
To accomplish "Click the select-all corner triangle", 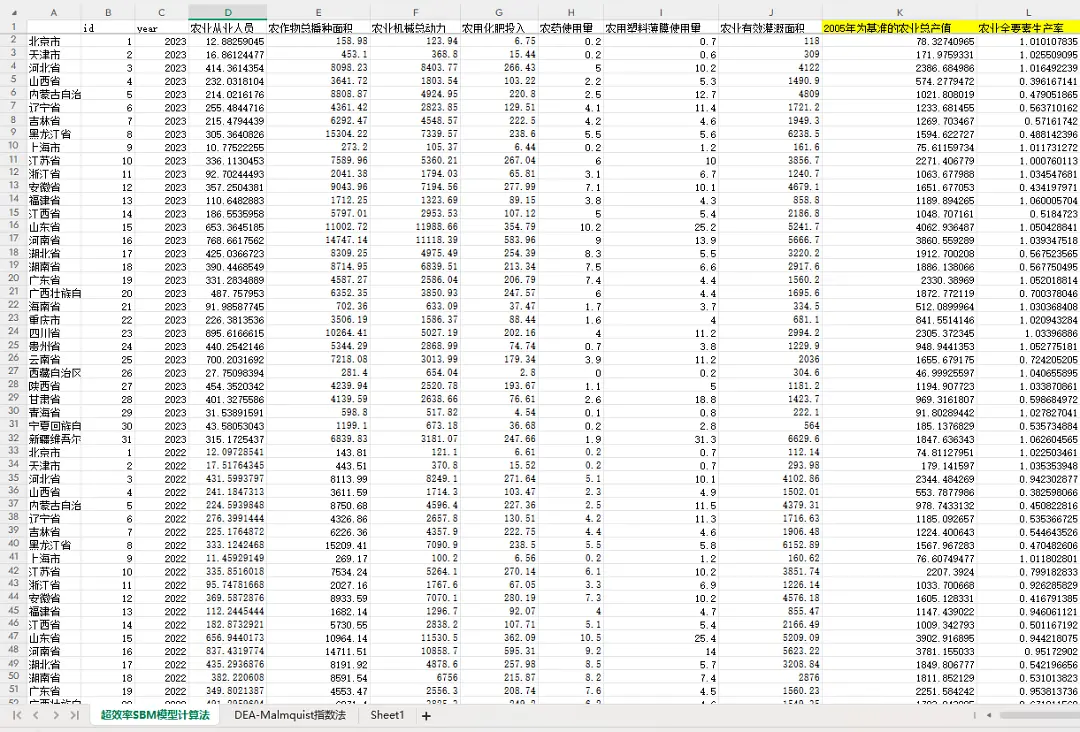I will click(14, 13).
